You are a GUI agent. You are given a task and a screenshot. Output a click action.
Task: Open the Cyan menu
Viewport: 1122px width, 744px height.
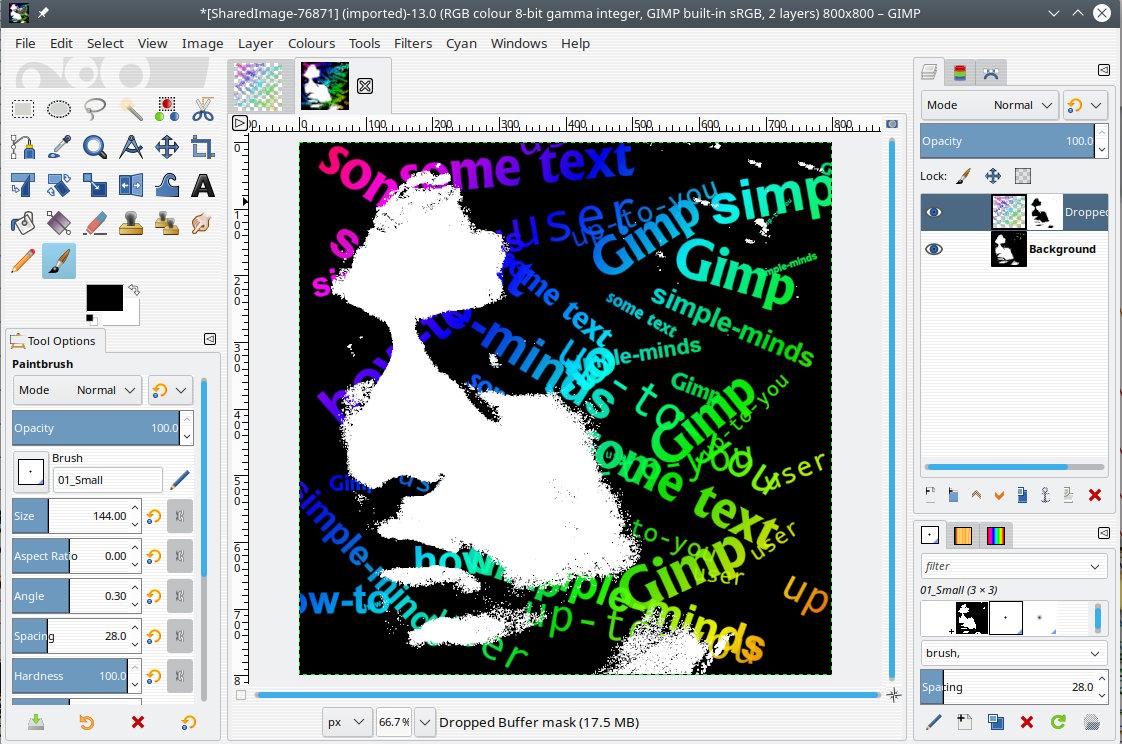point(462,44)
